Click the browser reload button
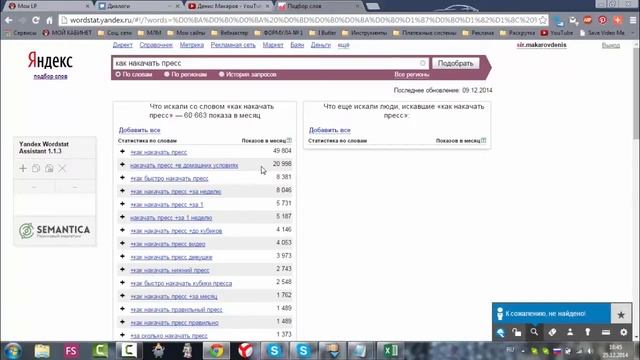This screenshot has height=360, width=640. pos(36,20)
